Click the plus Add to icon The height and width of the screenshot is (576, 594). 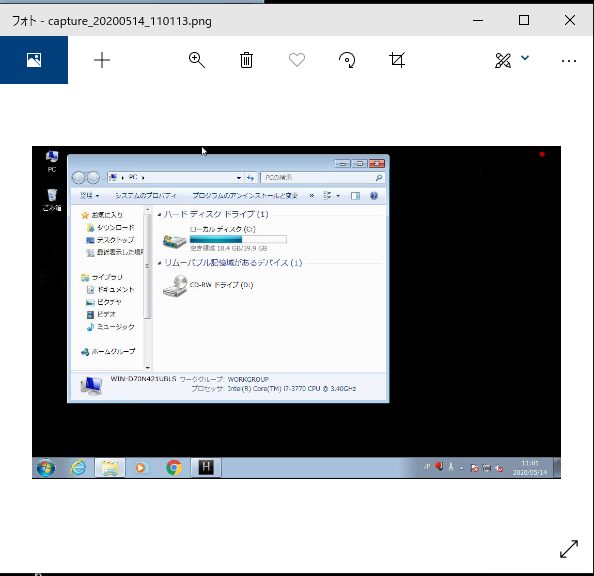(x=102, y=60)
